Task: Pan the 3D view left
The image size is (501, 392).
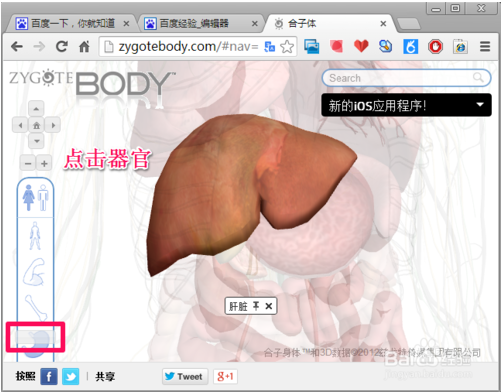Action: tap(20, 125)
